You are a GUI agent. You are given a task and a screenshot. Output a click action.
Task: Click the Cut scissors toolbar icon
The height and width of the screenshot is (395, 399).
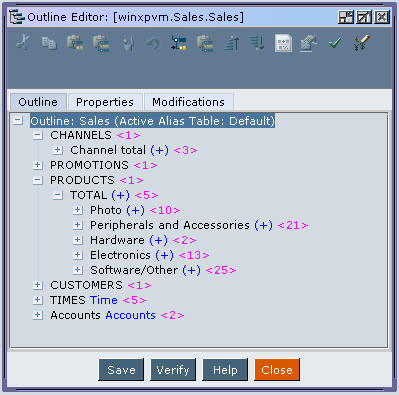23,43
